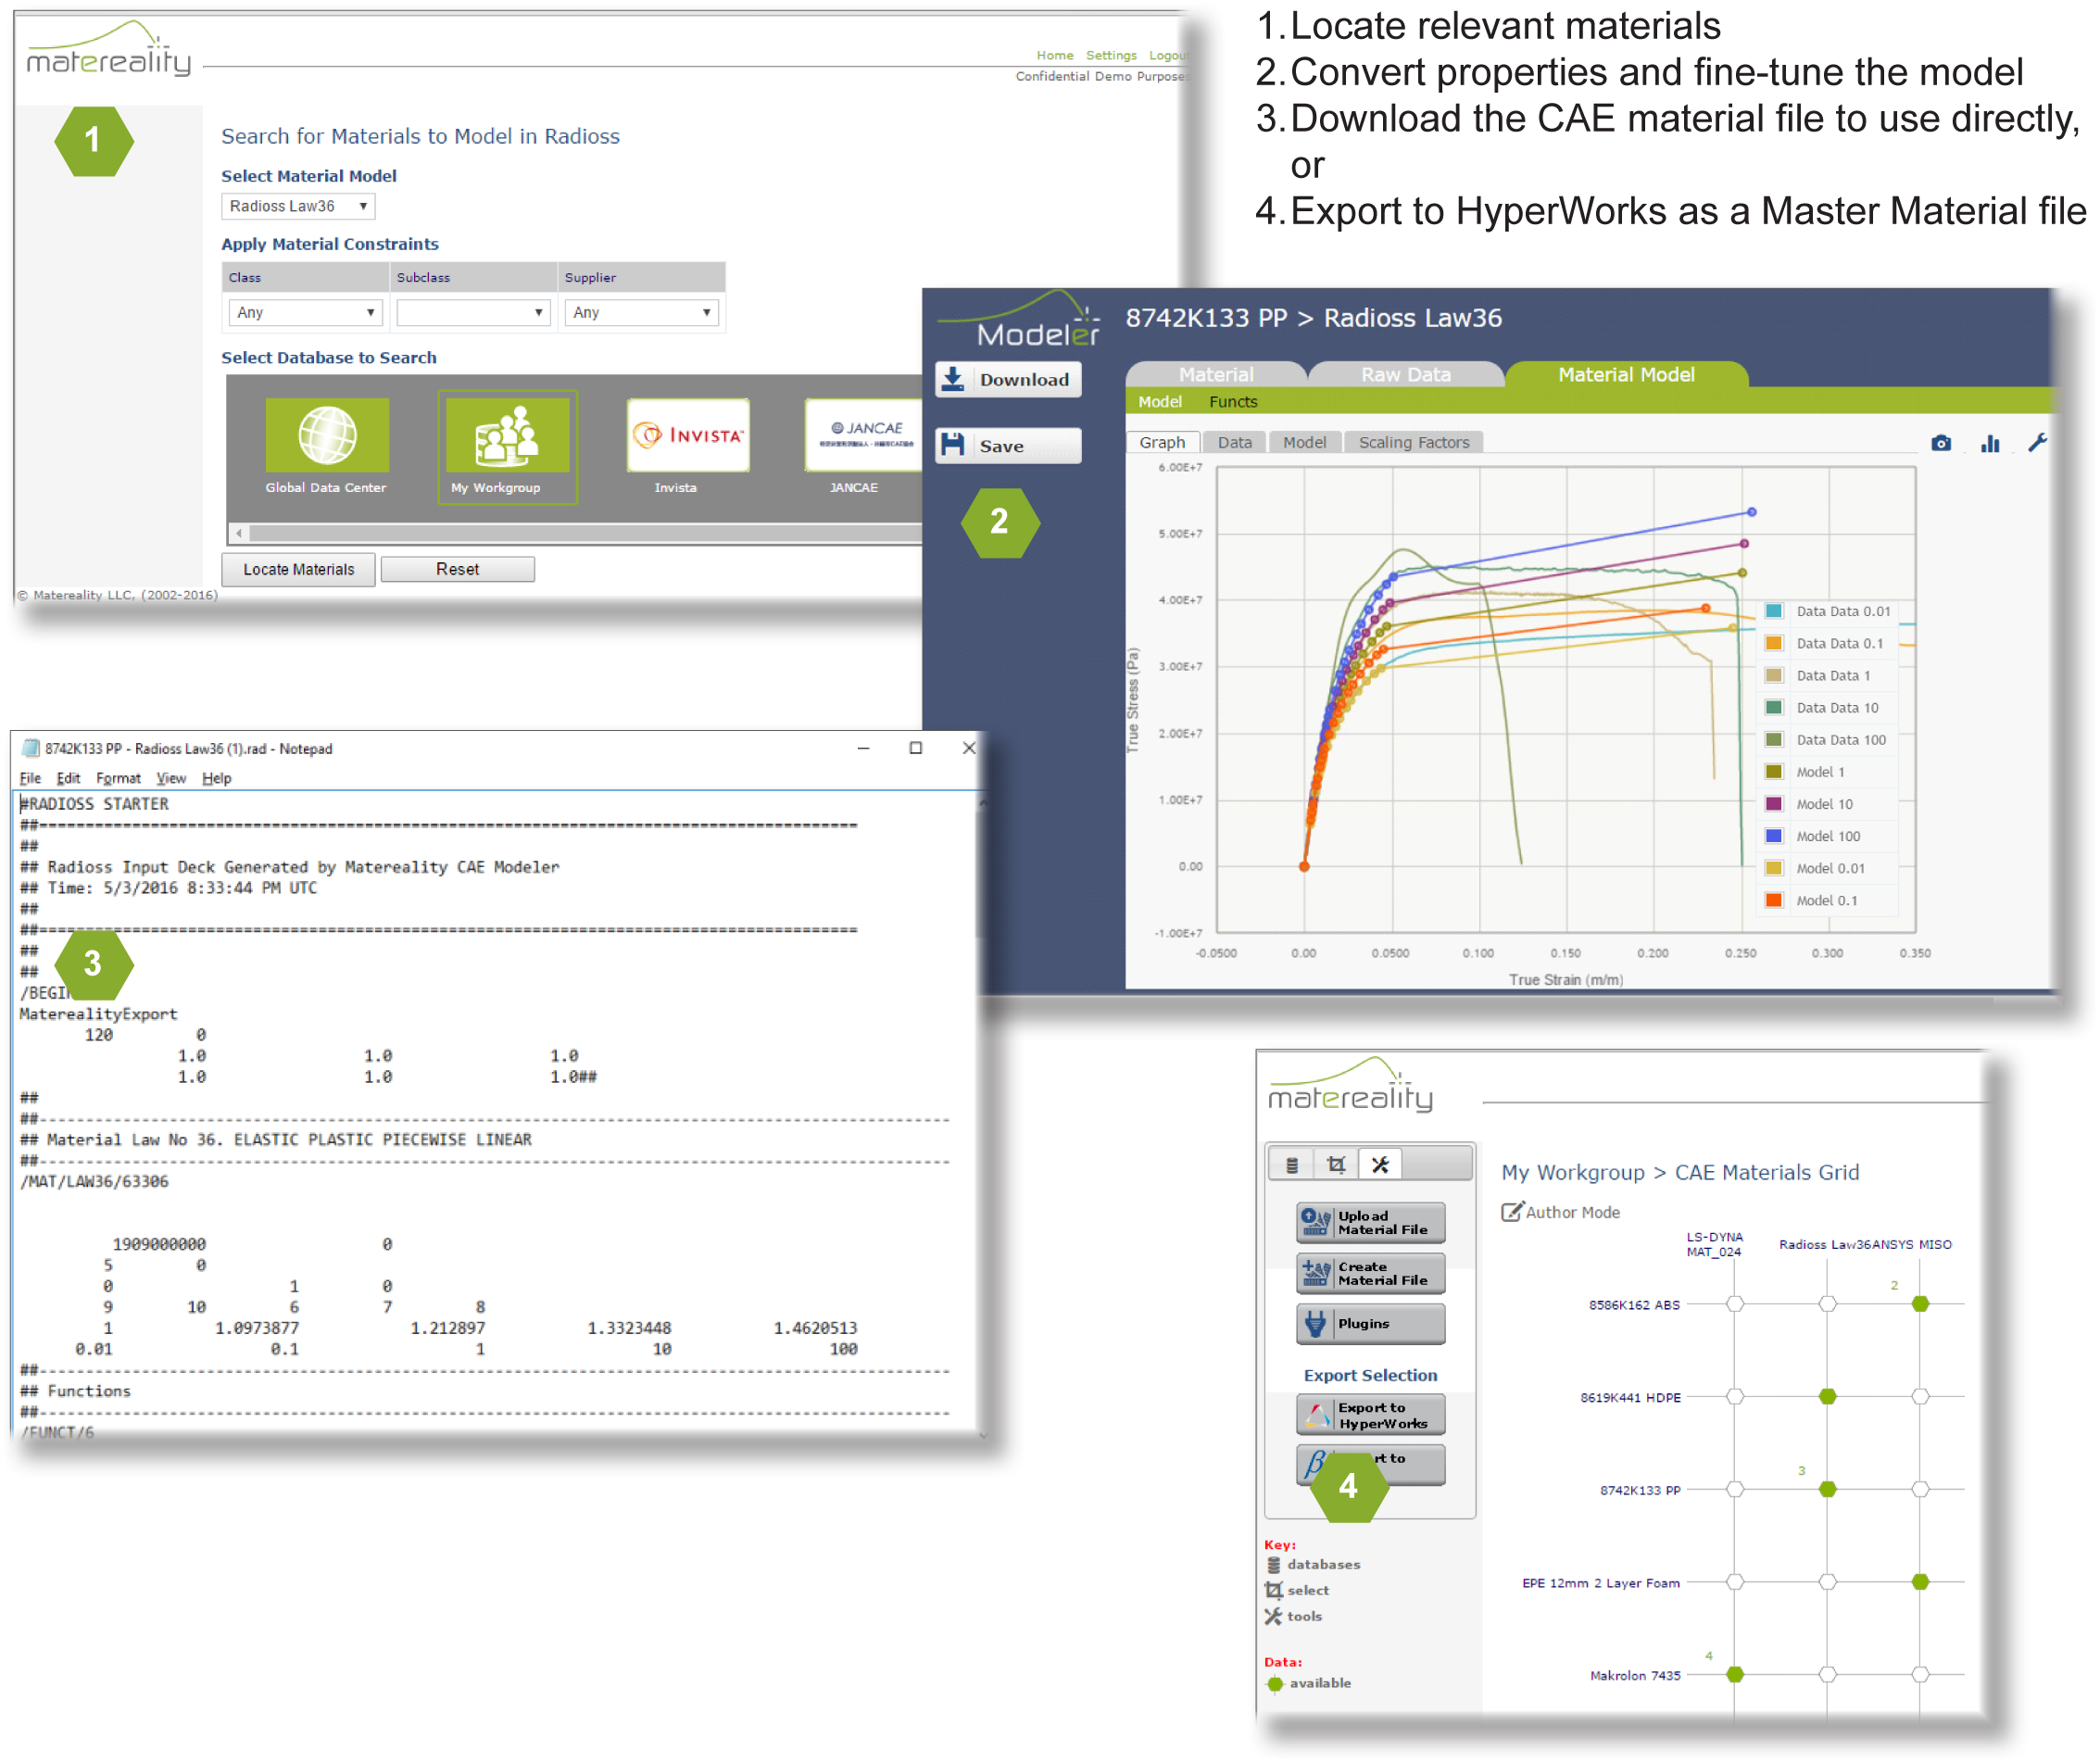The width and height of the screenshot is (2100, 1763).
Task: Open the Supplier constraint dropdown
Action: (x=641, y=313)
